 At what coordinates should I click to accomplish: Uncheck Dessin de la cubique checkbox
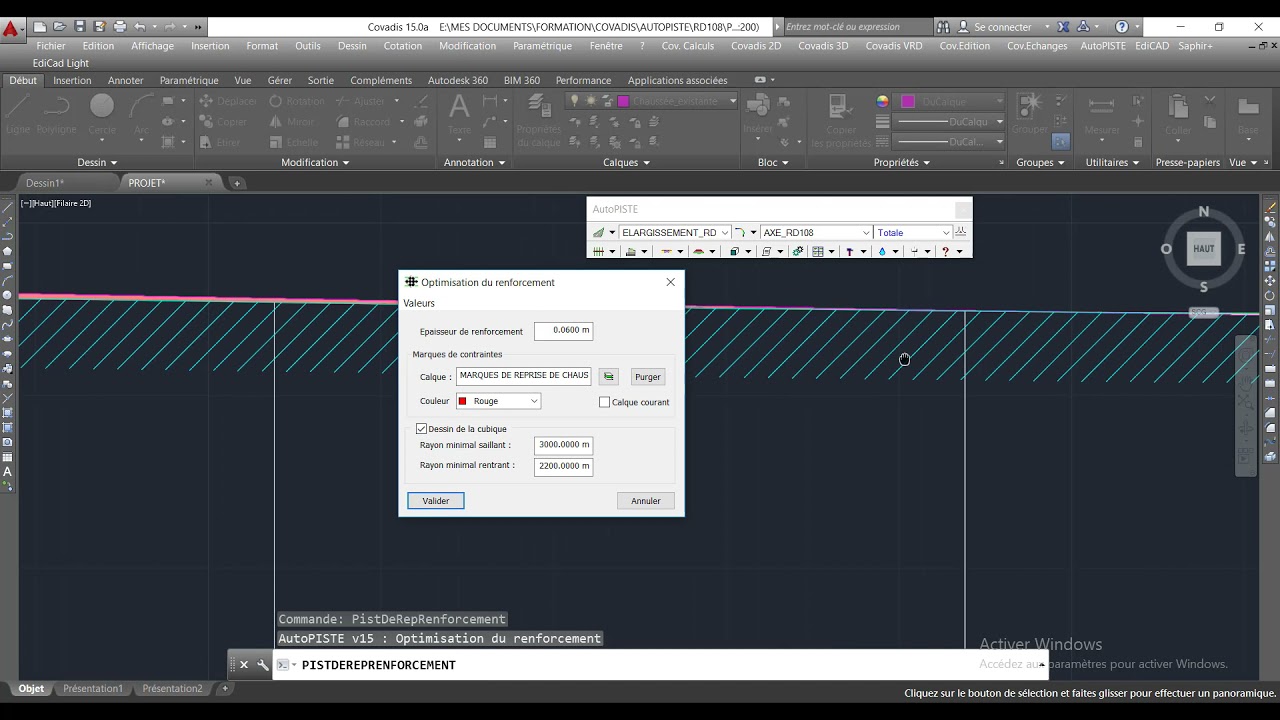coord(421,429)
